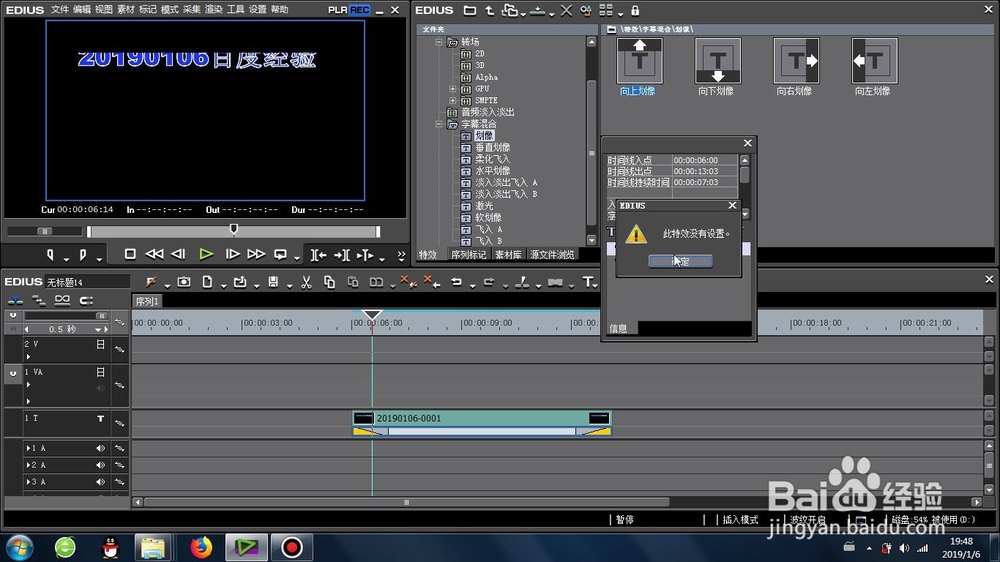Open the Save icon dropdown arrow
The image size is (1000, 562).
[289, 285]
